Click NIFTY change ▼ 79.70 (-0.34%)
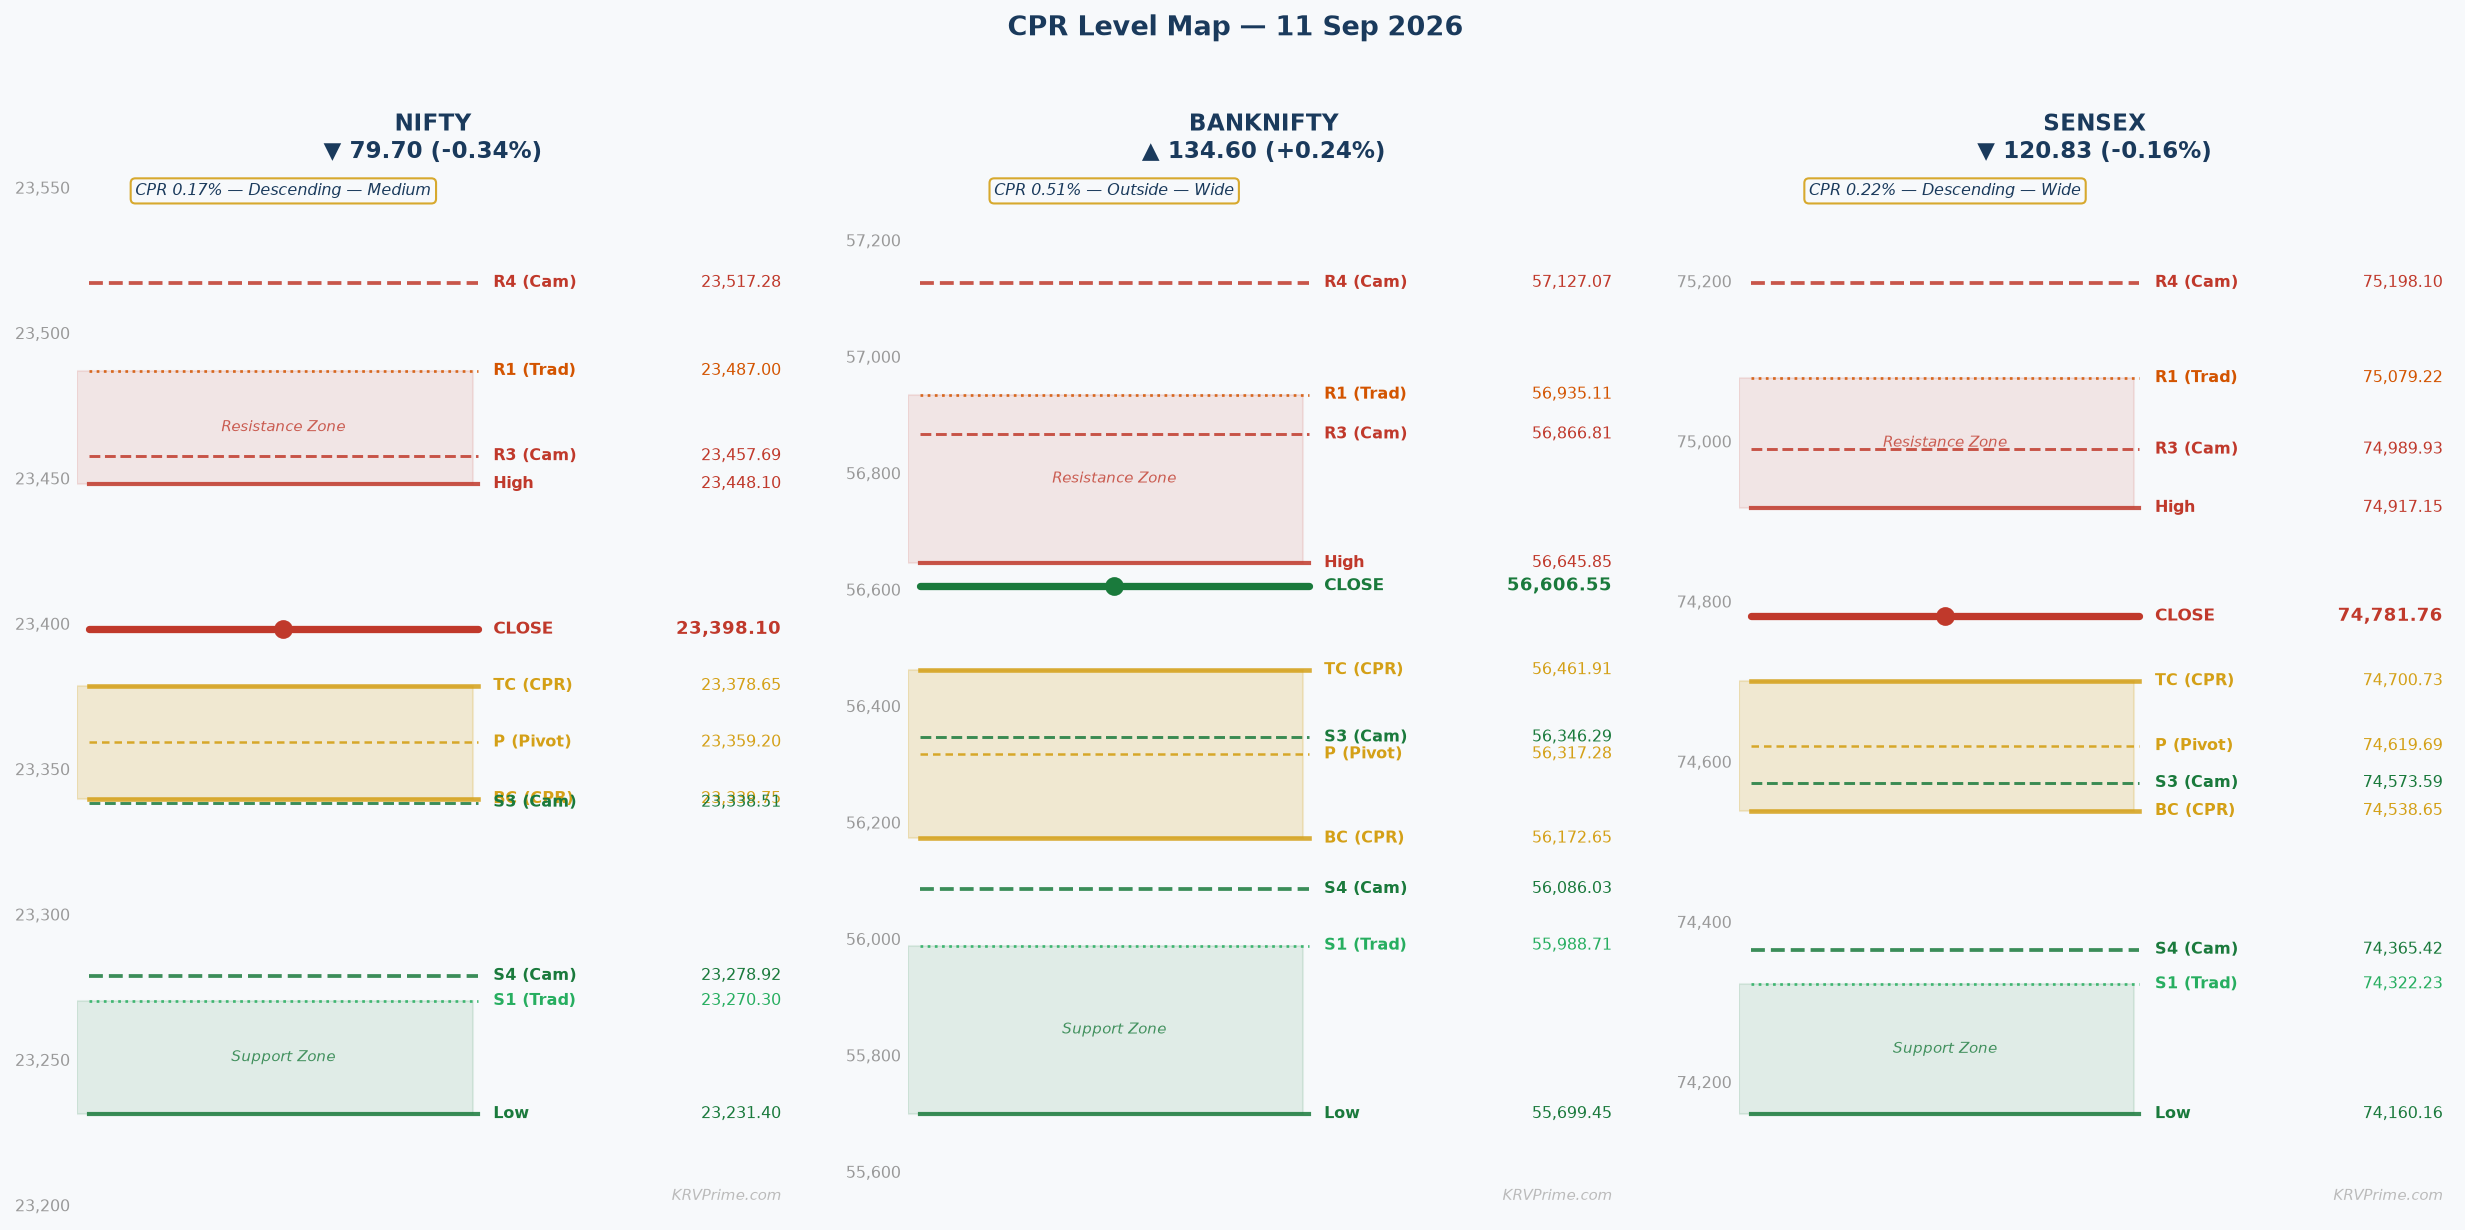Screen dimensions: 2465x1230 tap(433, 151)
